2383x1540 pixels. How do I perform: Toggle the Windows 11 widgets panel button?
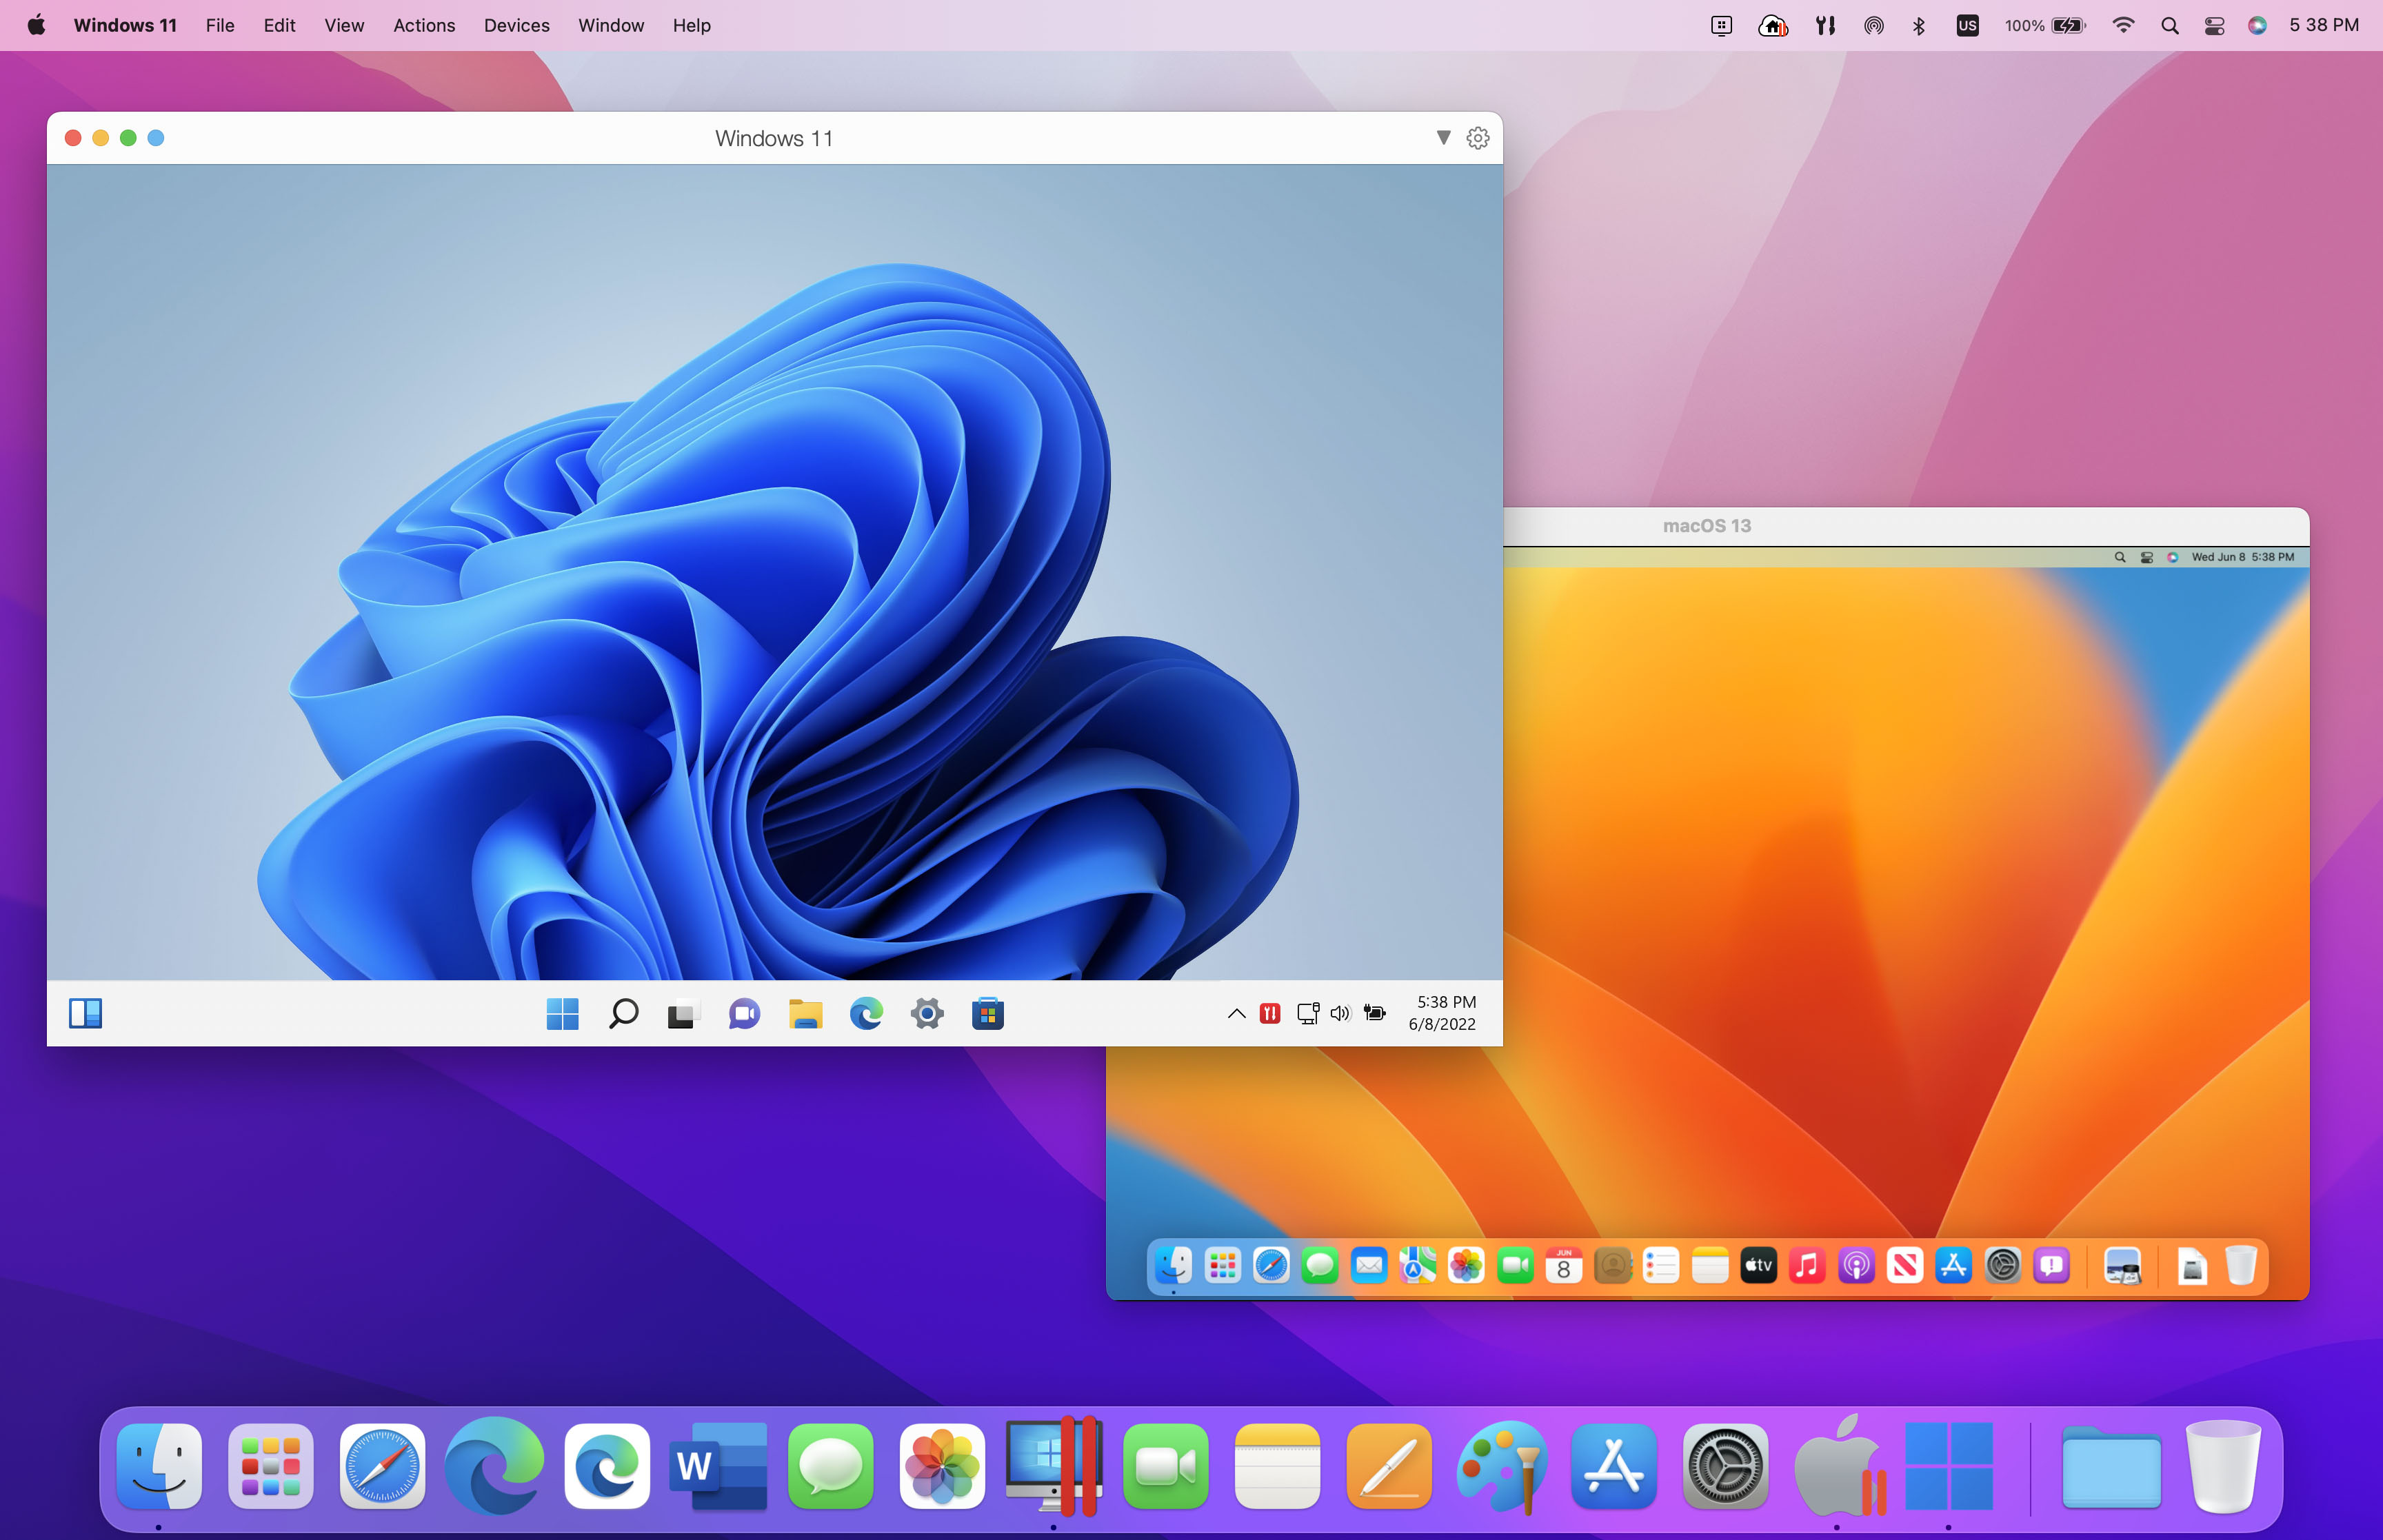[x=86, y=1013]
